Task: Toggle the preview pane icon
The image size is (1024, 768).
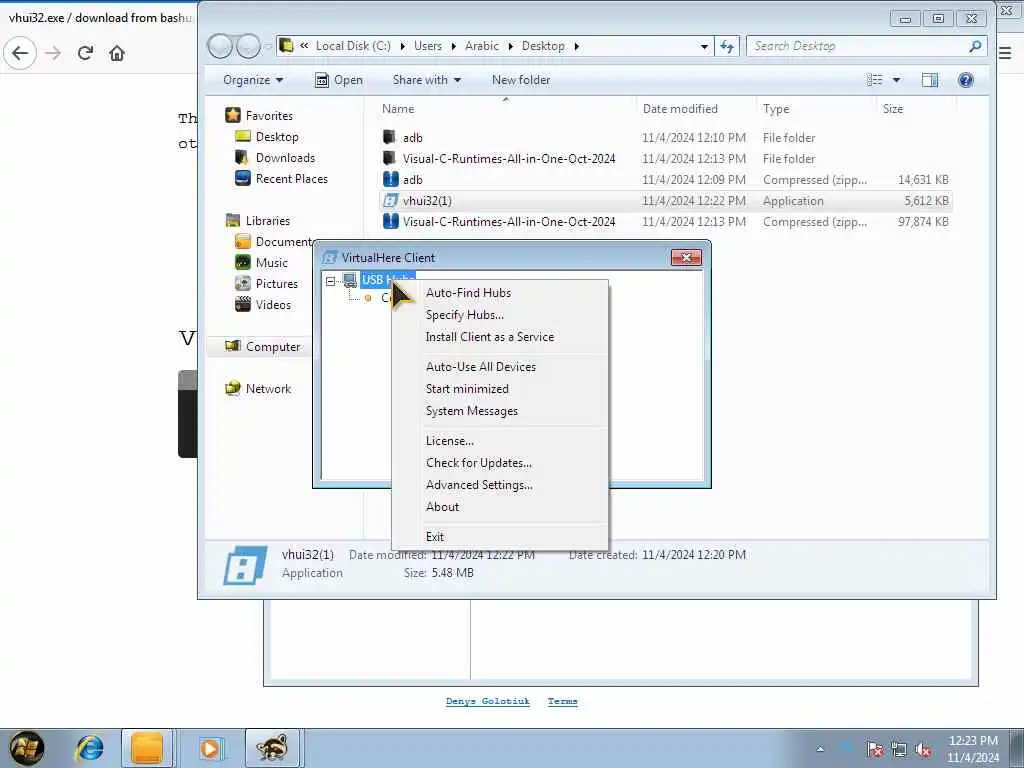Action: [929, 80]
